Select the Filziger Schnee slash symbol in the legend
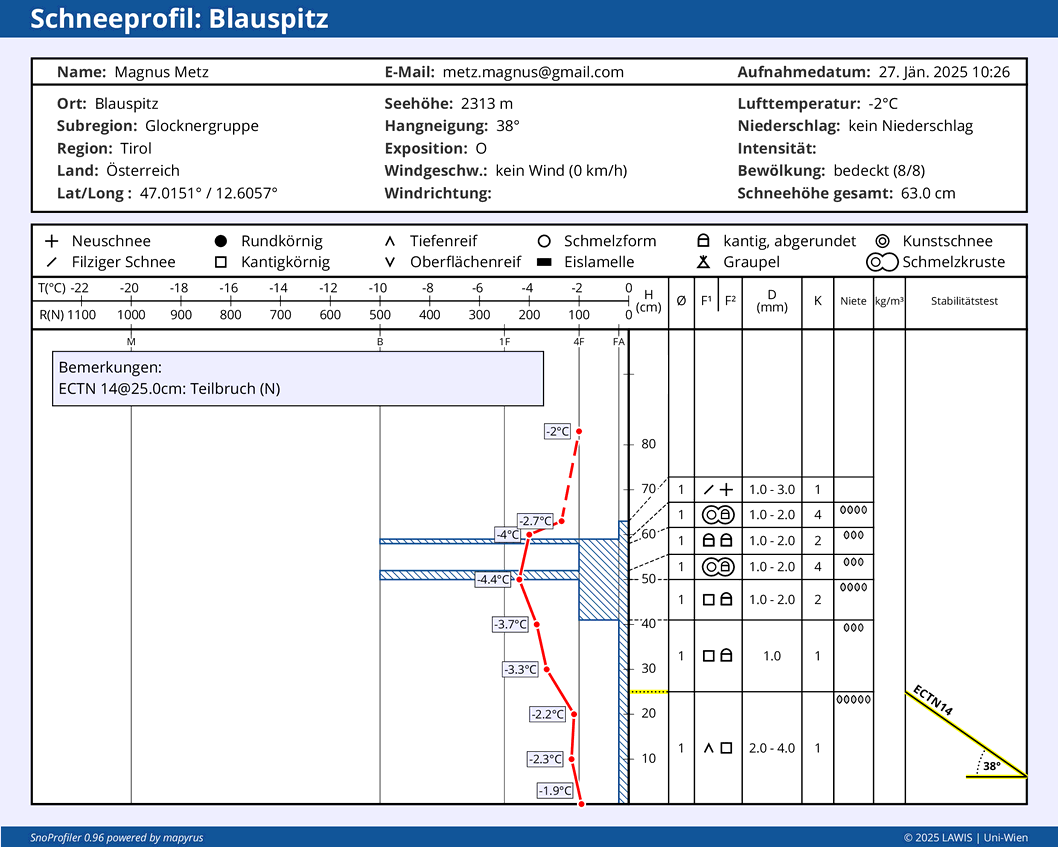Image resolution: width=1058 pixels, height=847 pixels. click(52, 262)
